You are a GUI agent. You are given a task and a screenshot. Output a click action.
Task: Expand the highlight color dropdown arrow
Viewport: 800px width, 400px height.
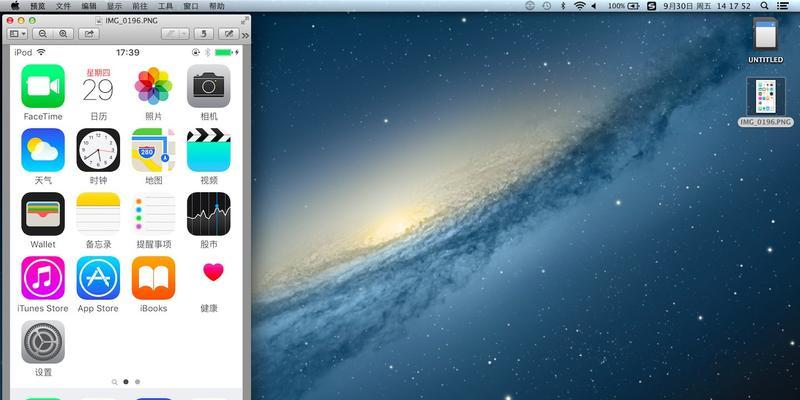click(x=184, y=34)
